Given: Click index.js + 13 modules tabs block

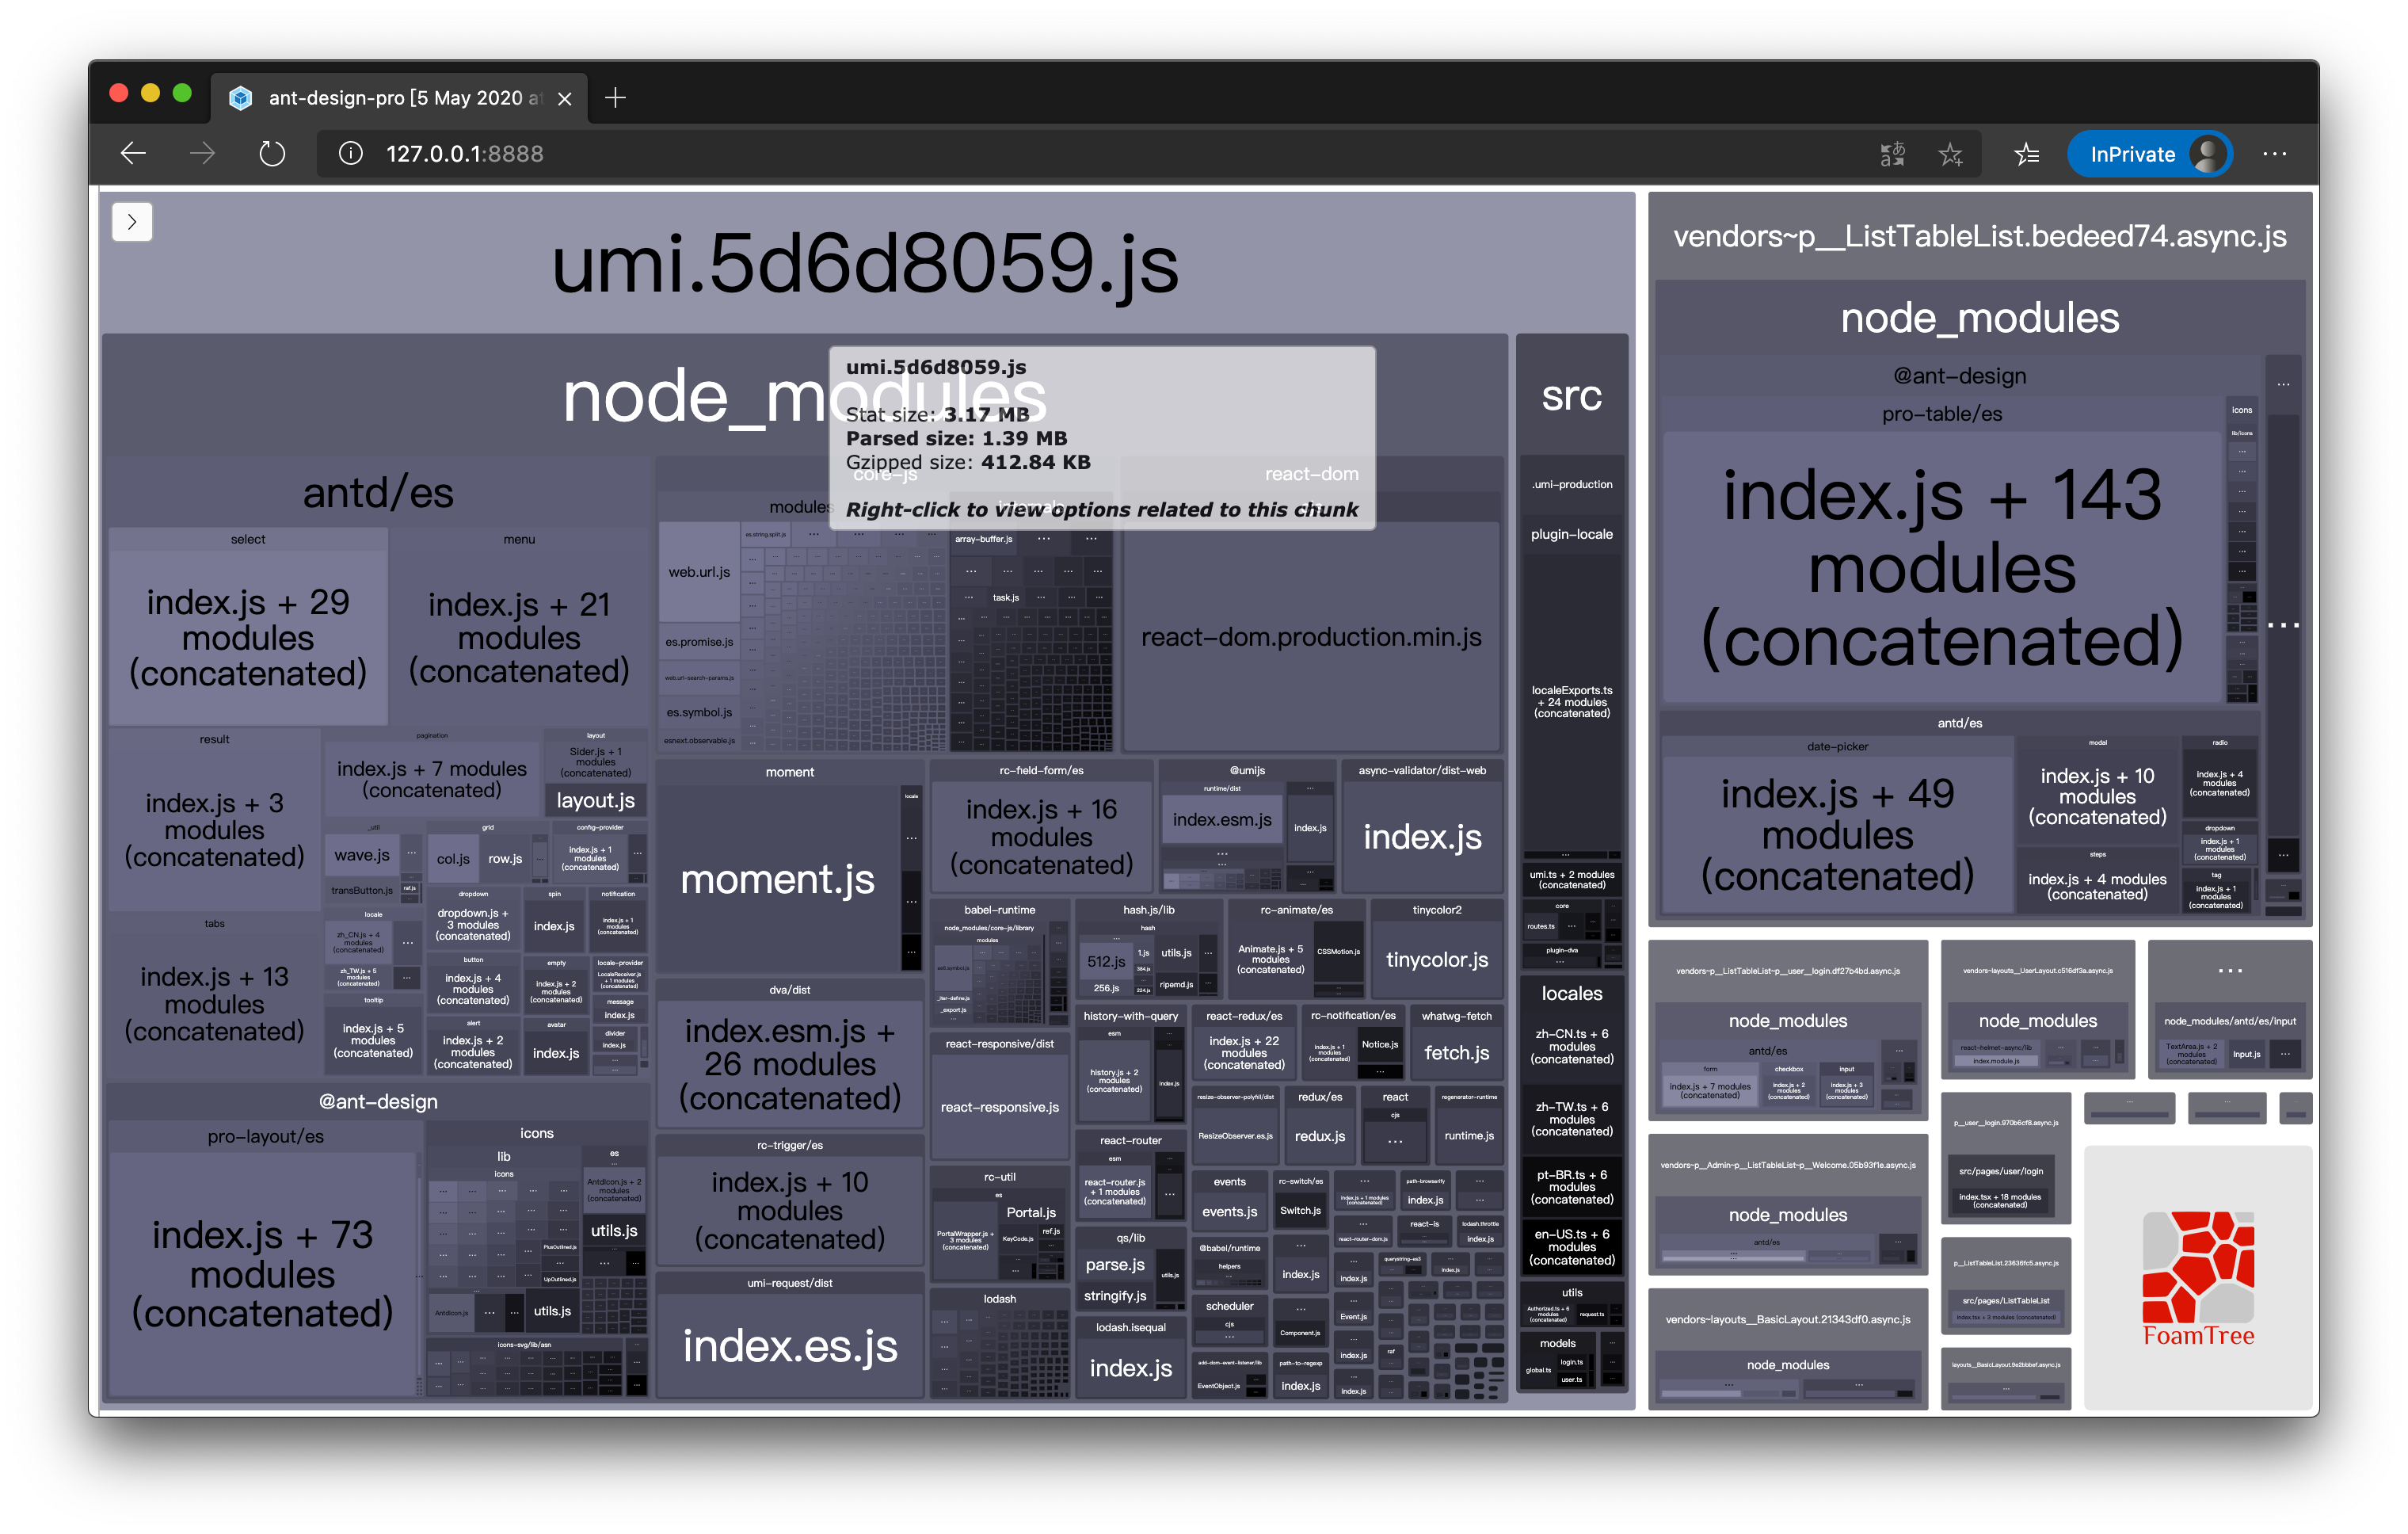Looking at the screenshot, I should coord(214,1004).
